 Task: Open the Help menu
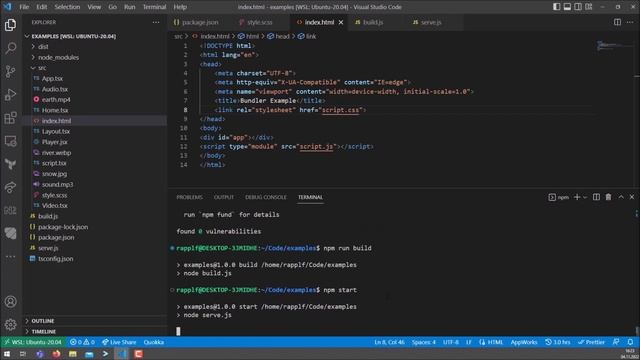coord(180,7)
